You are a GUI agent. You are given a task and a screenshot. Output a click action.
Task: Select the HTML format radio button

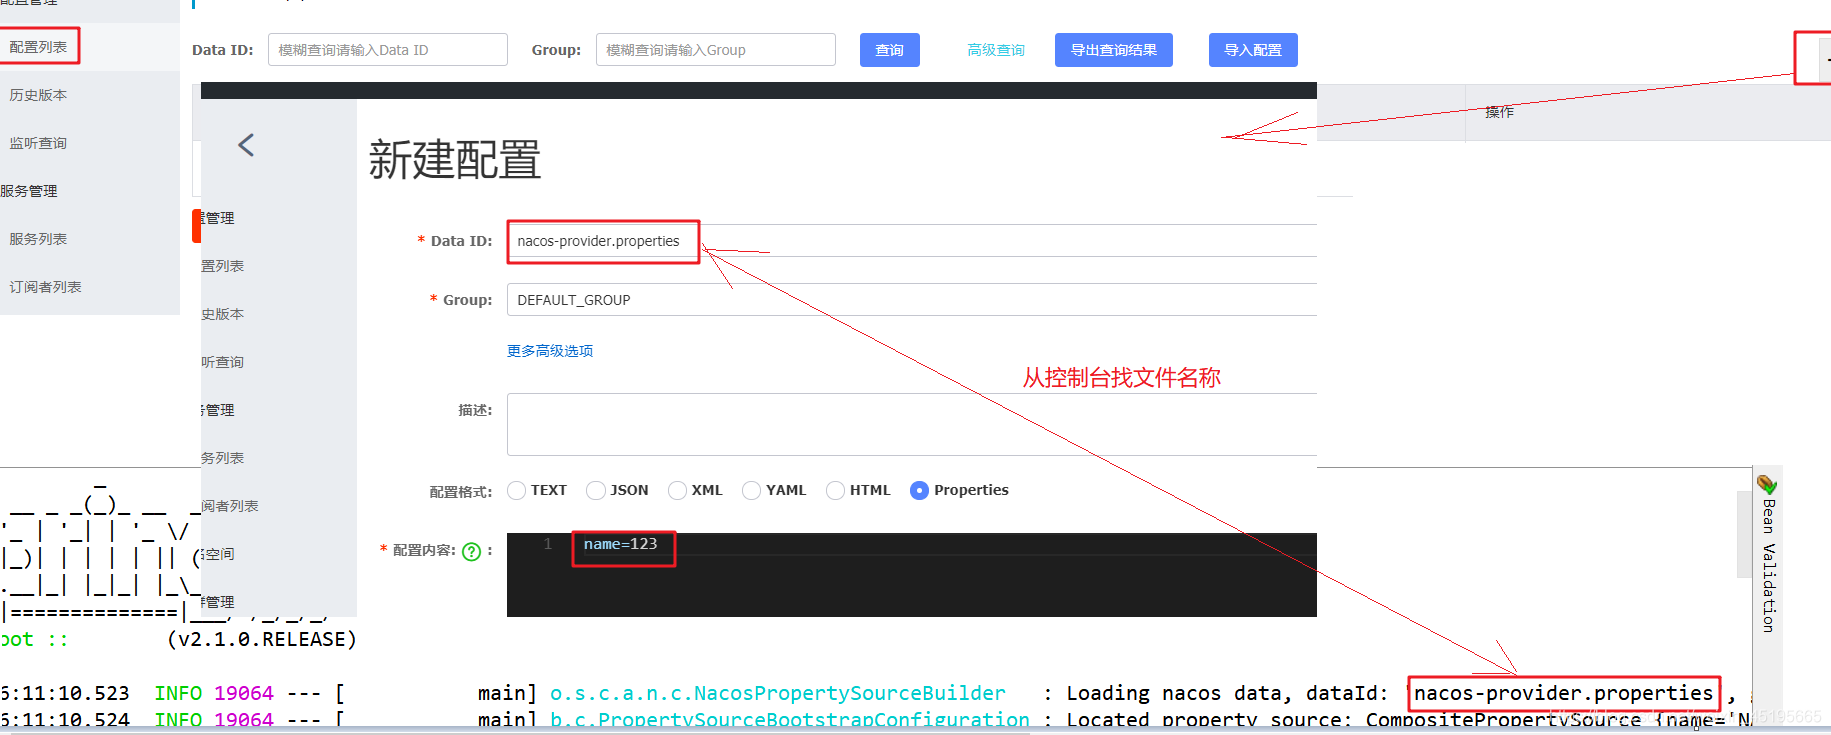[x=835, y=490]
